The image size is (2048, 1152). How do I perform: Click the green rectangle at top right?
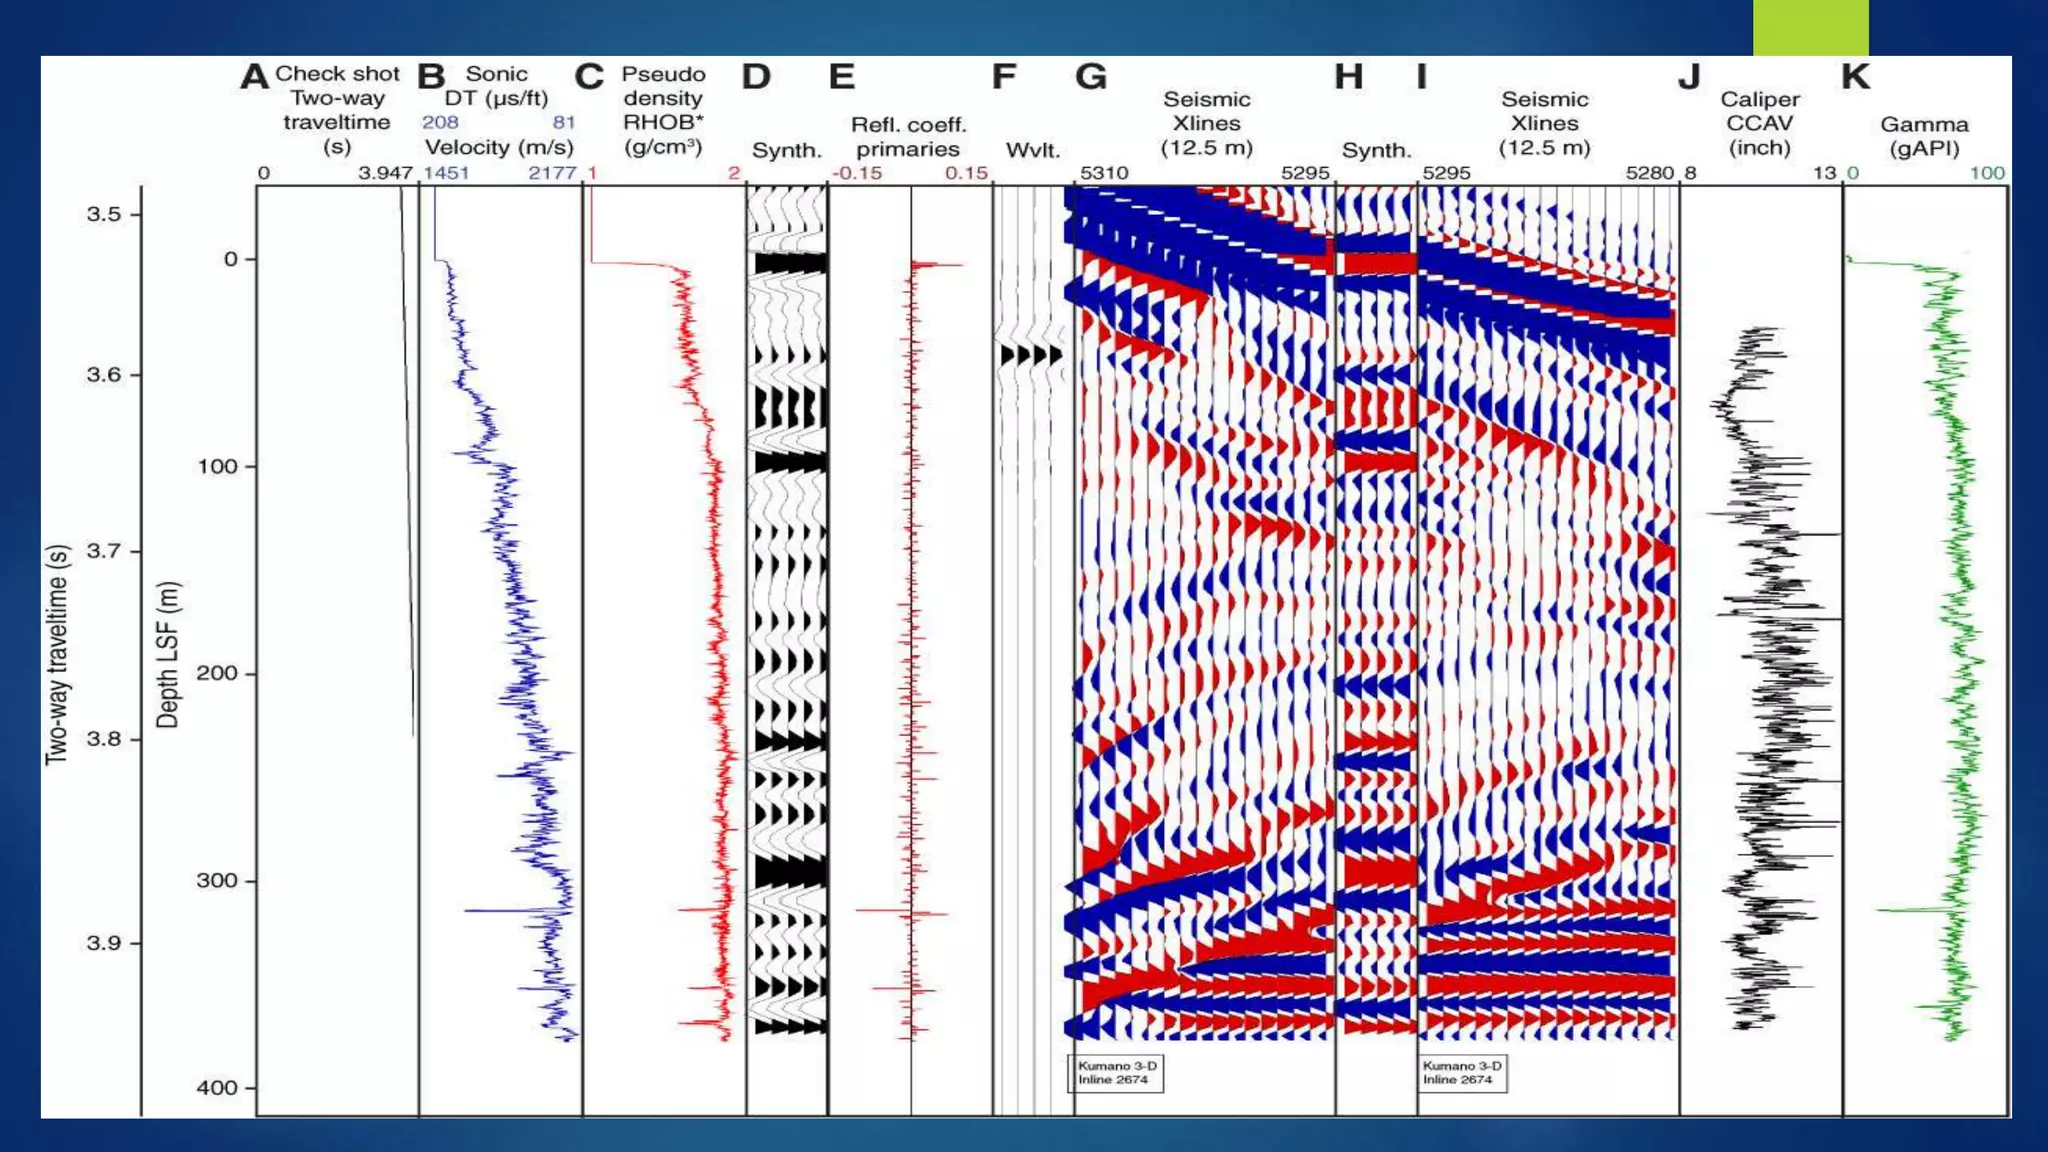[x=1810, y=27]
